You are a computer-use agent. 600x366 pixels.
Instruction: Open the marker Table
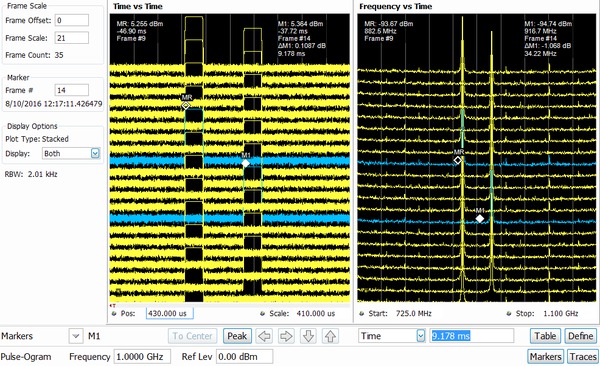pos(545,336)
